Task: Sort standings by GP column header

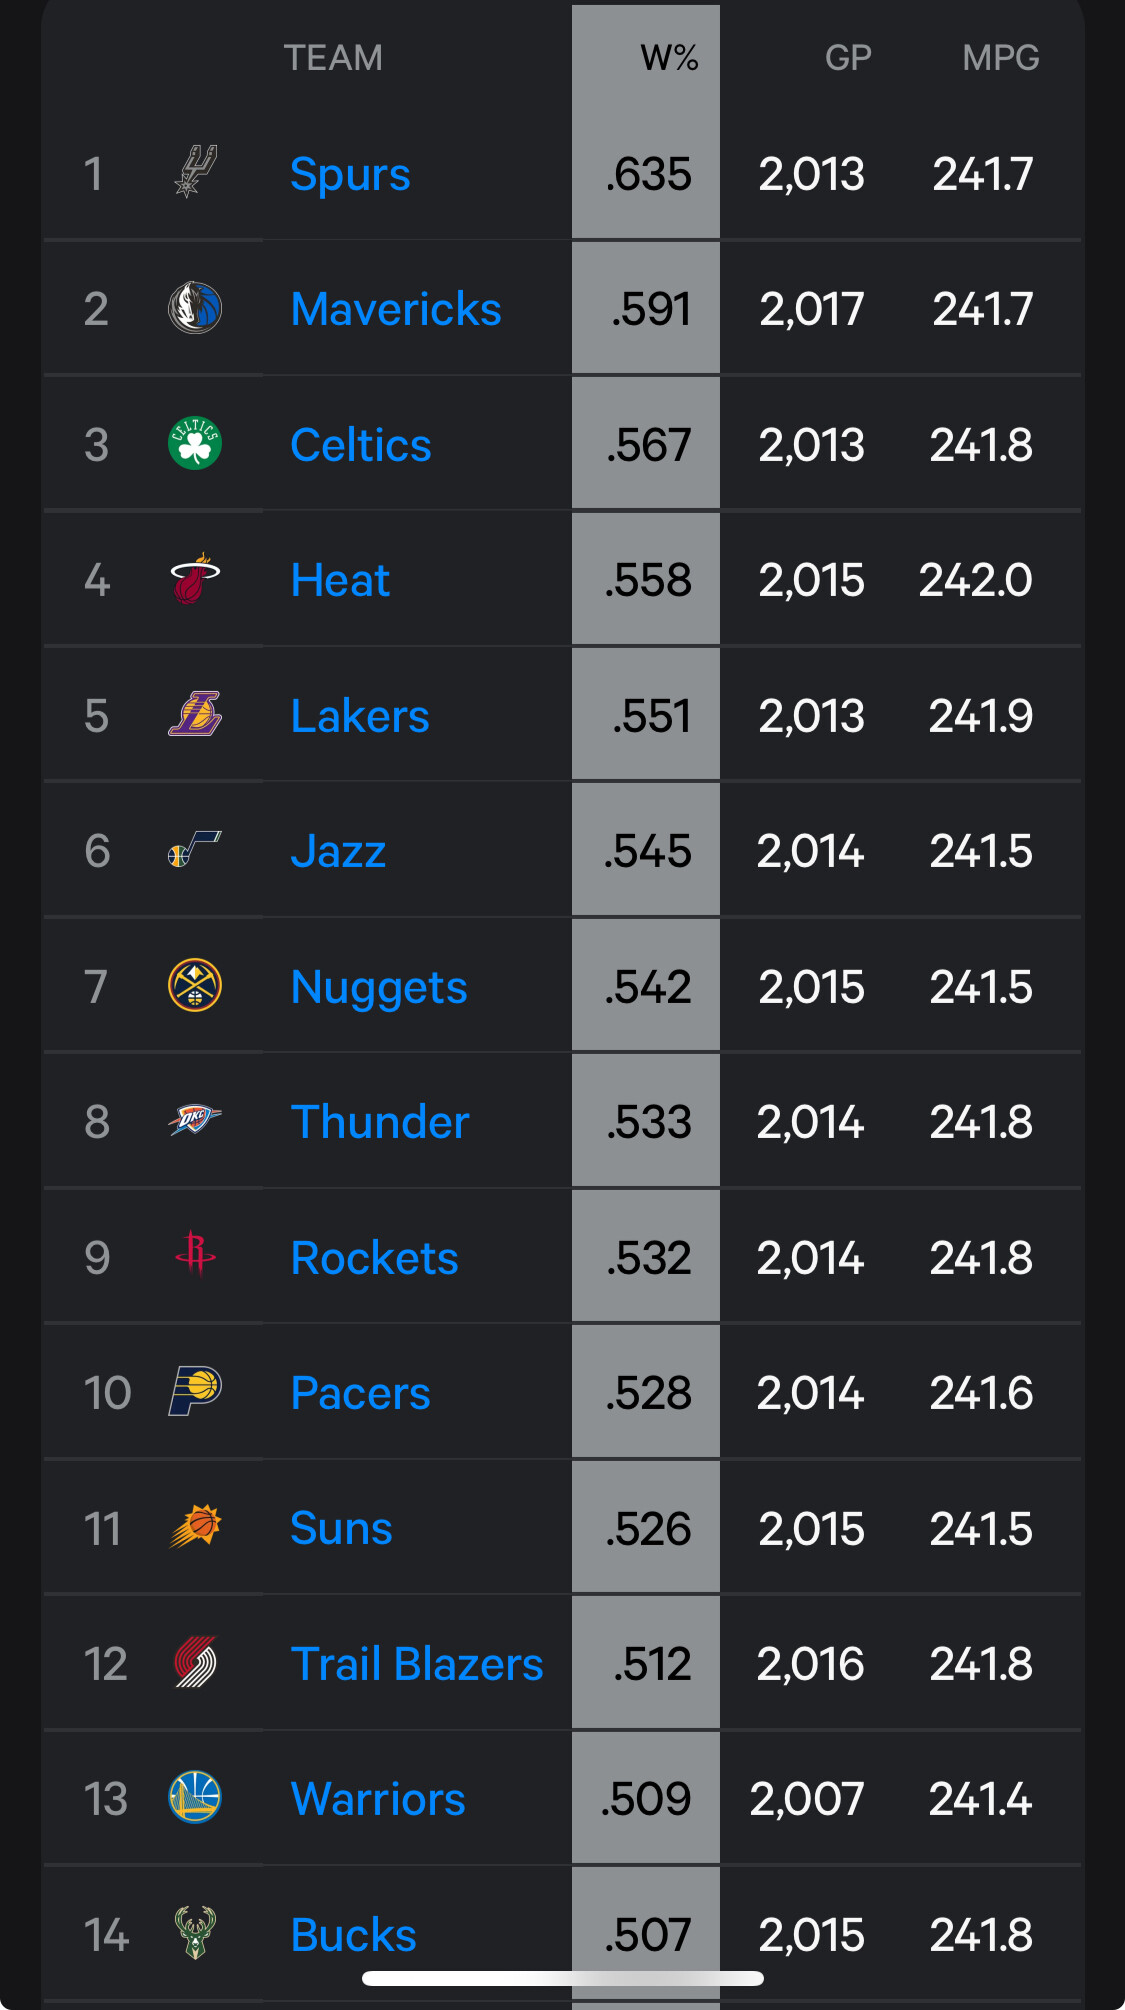Action: (847, 58)
